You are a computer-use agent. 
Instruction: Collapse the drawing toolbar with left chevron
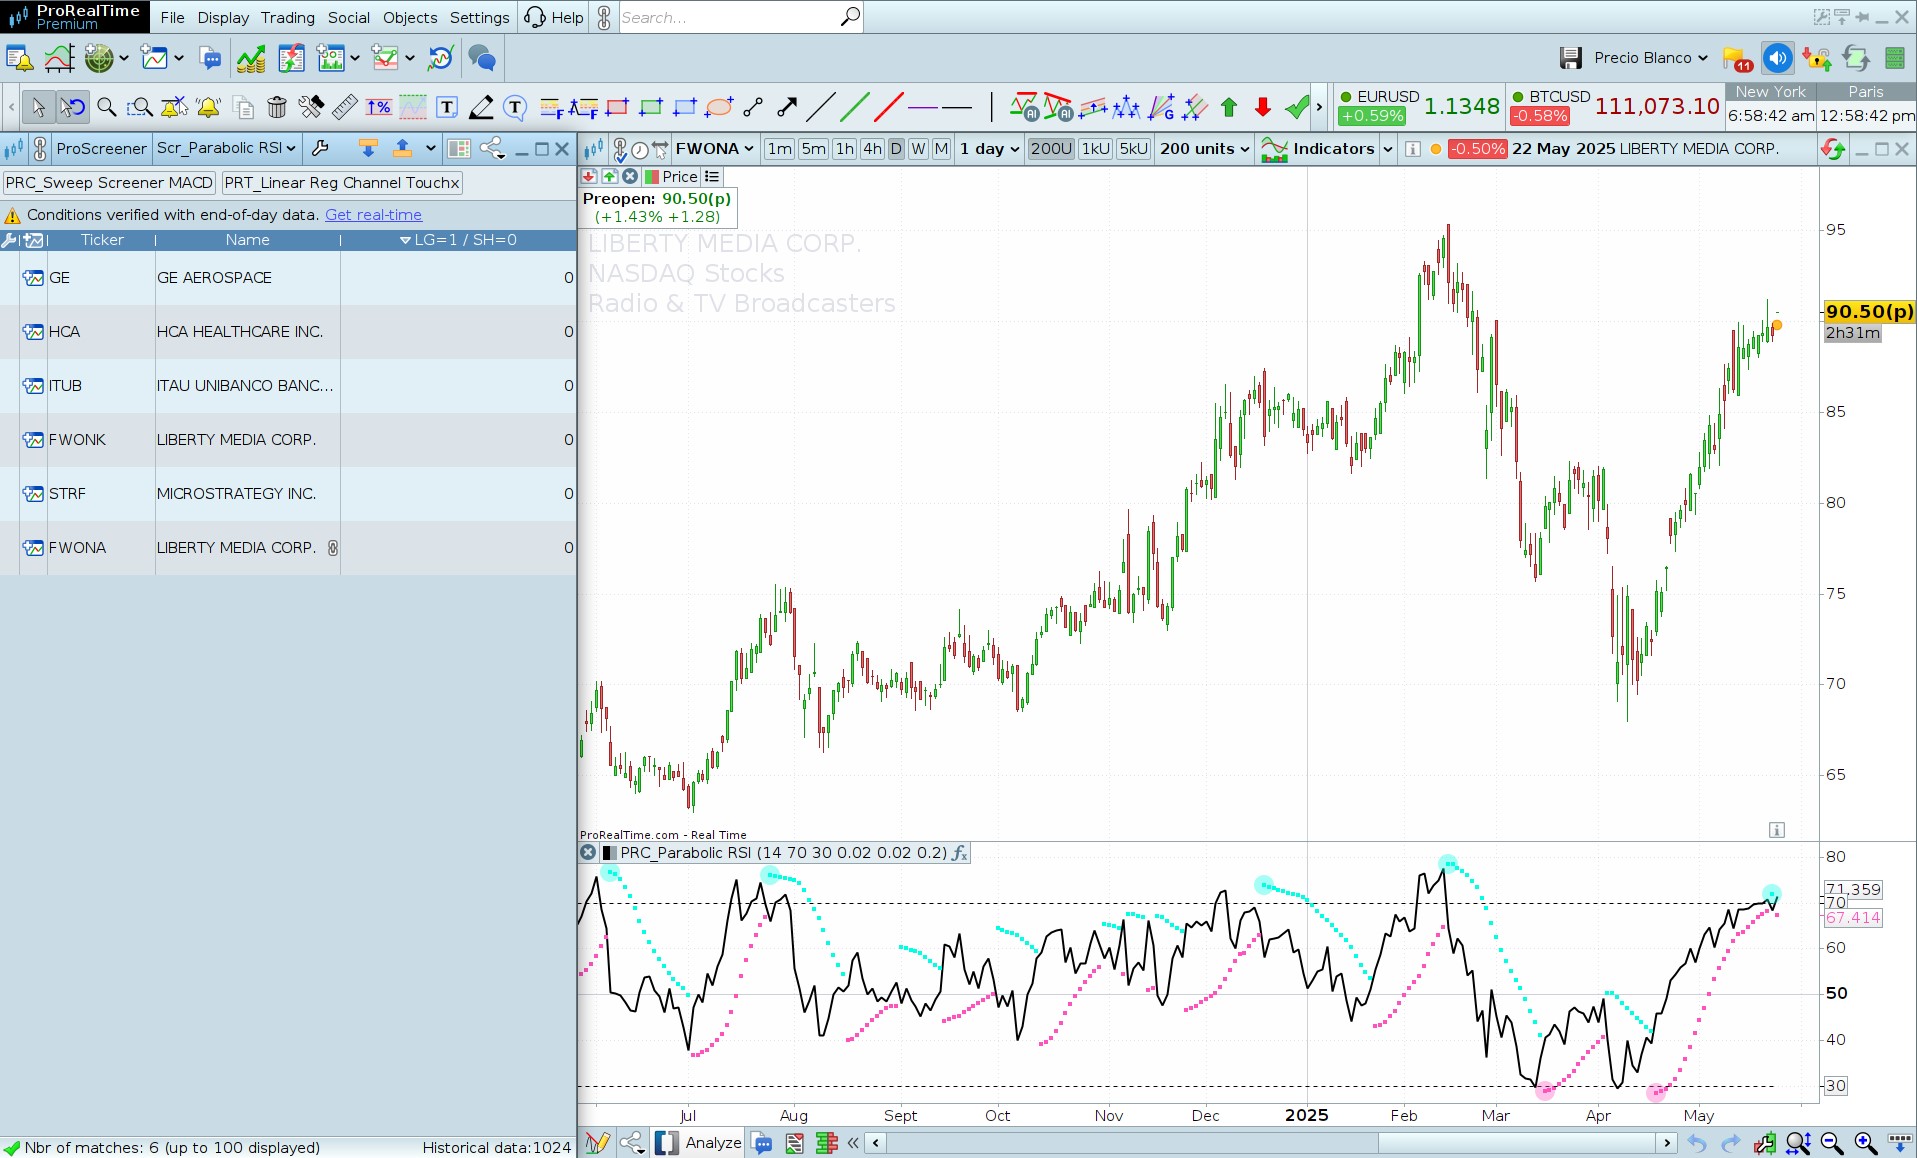pos(11,107)
